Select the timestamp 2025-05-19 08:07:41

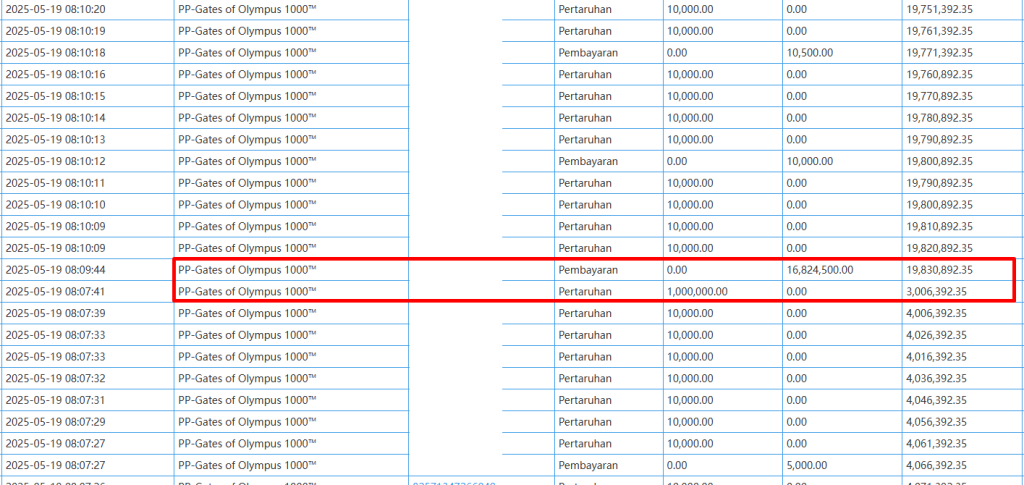click(56, 291)
